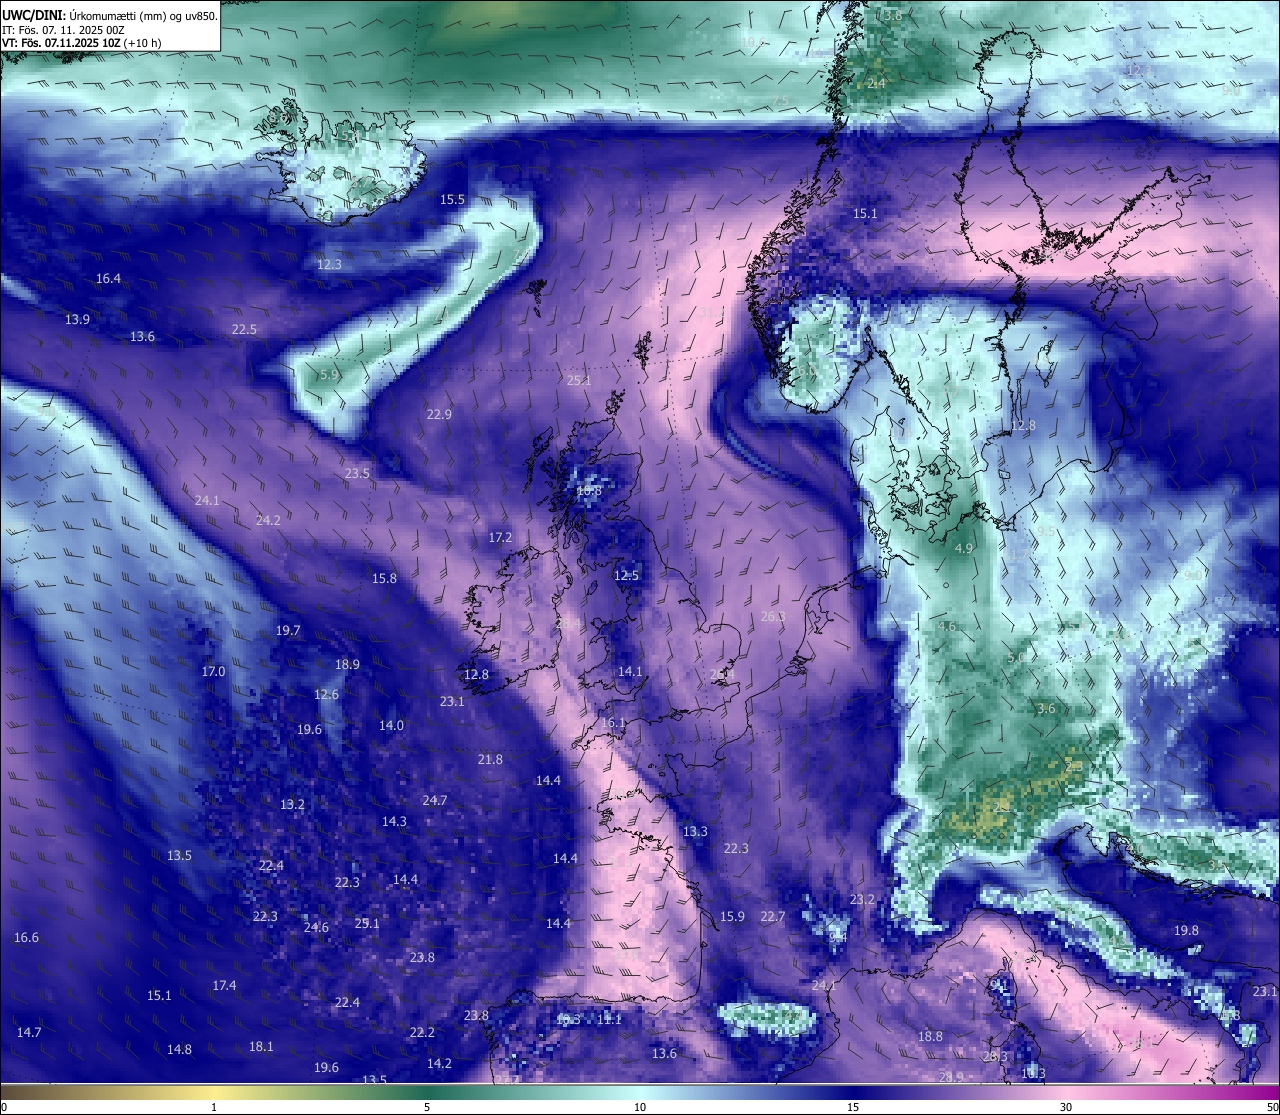Image resolution: width=1280 pixels, height=1115 pixels.
Task: Click the 5 label on the color scale
Action: pyautogui.click(x=427, y=1107)
